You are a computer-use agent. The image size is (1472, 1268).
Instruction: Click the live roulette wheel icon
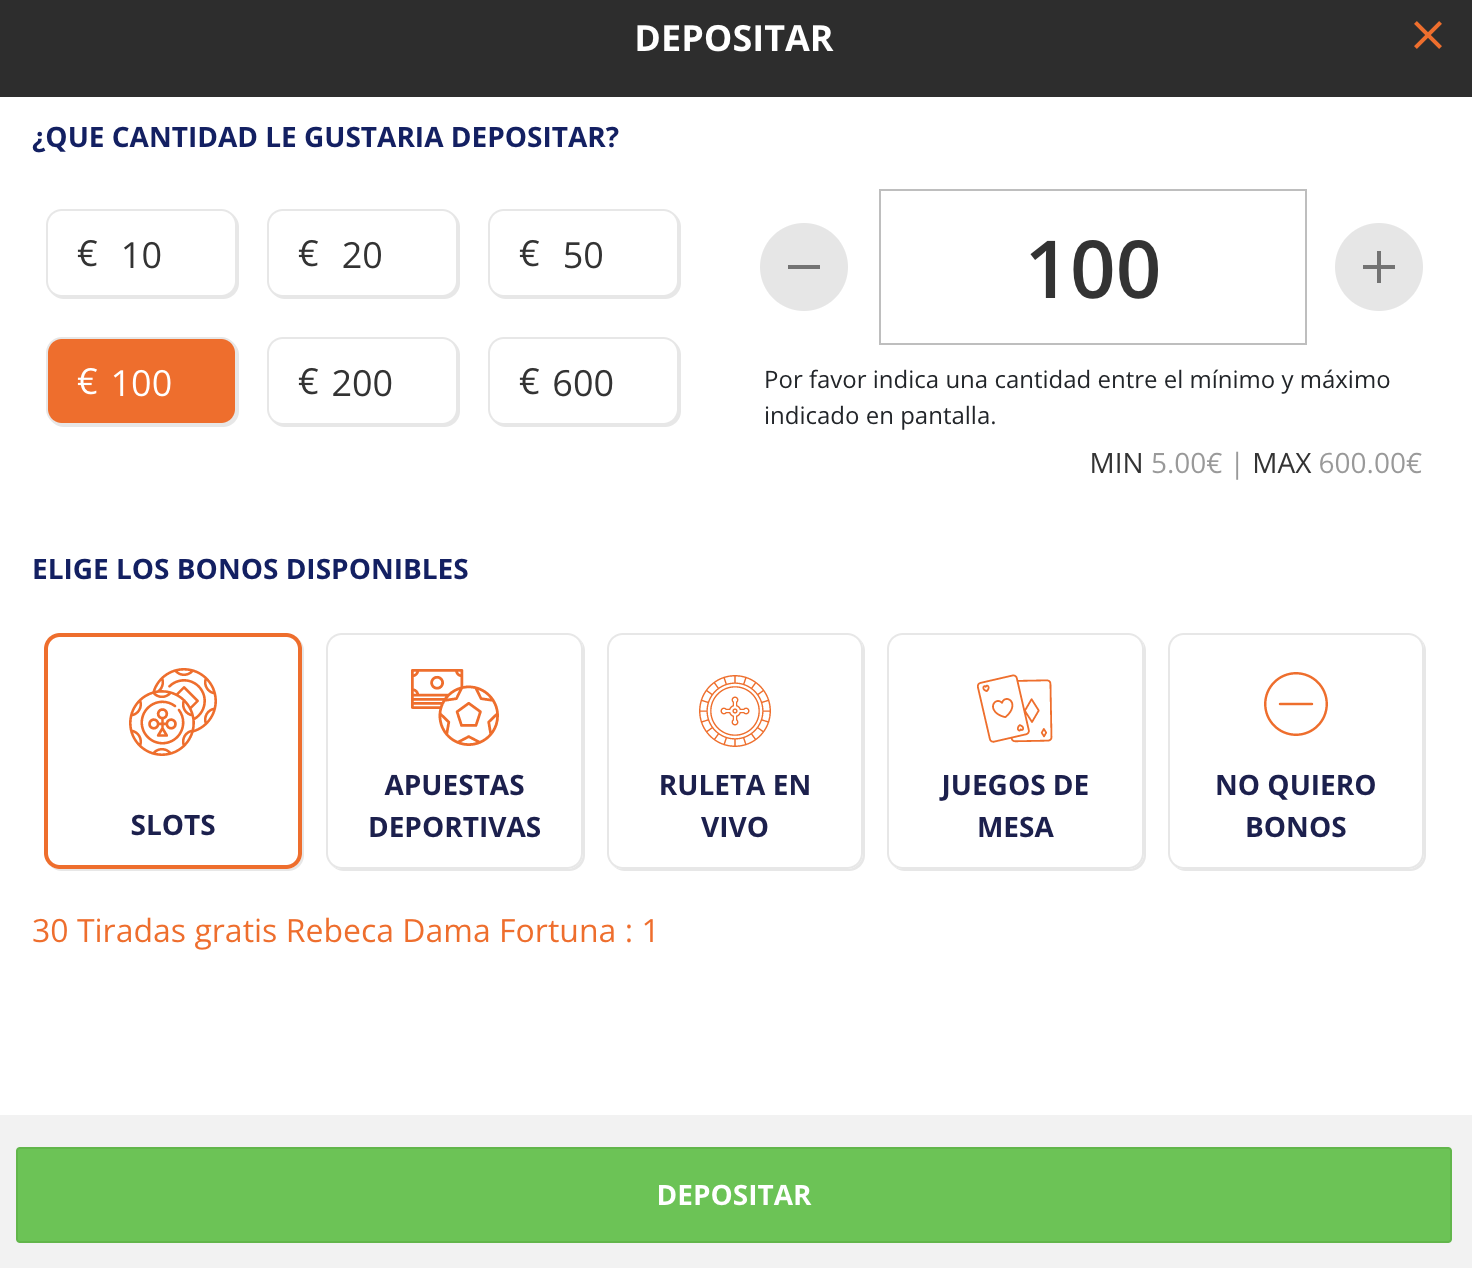(x=735, y=710)
